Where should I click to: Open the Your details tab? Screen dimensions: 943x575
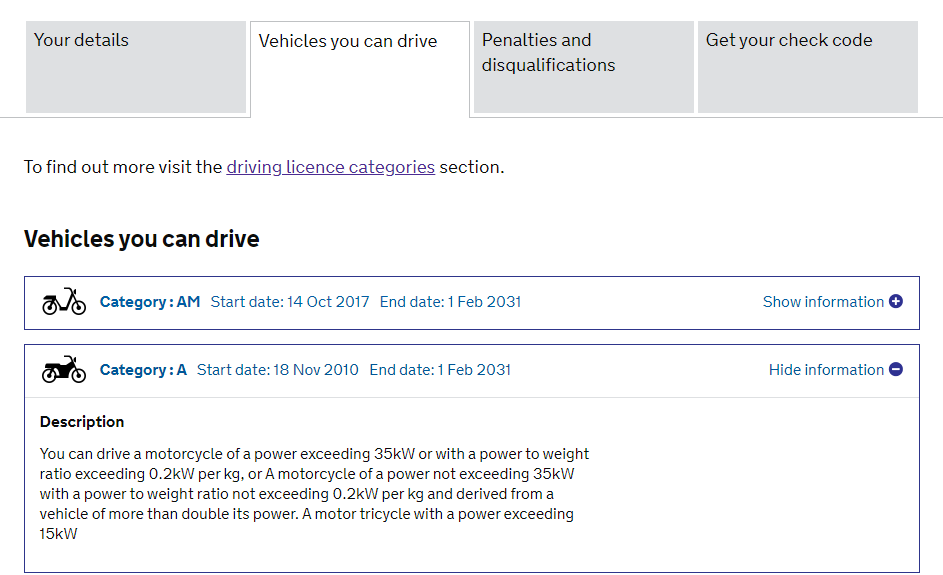tap(136, 67)
